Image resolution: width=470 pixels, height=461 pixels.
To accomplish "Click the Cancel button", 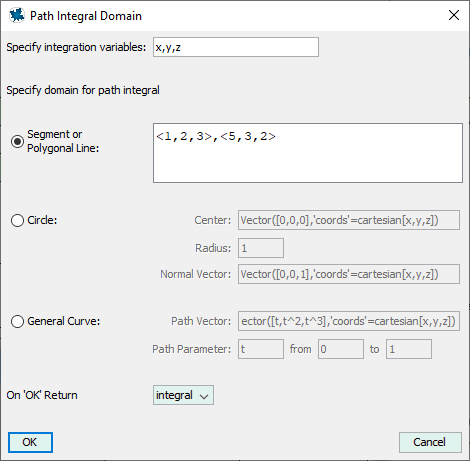I will (430, 442).
